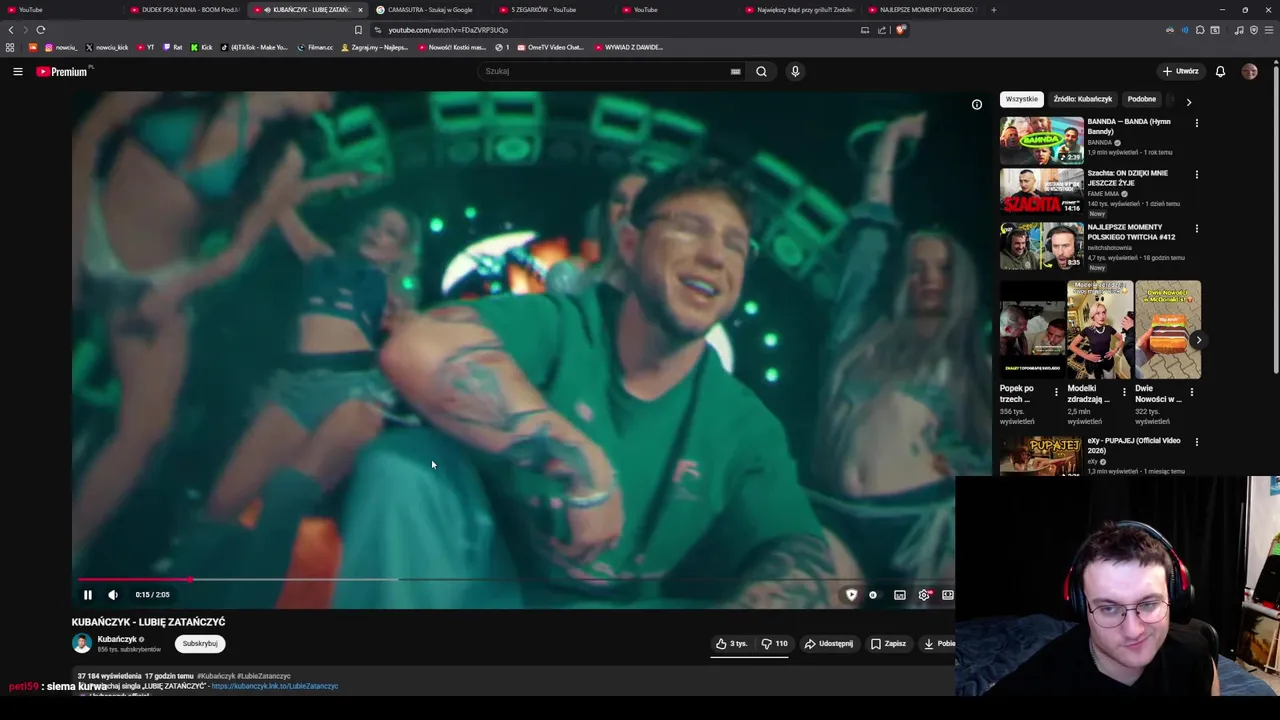Click the Utwórz create button
Image resolution: width=1280 pixels, height=720 pixels.
(1180, 71)
